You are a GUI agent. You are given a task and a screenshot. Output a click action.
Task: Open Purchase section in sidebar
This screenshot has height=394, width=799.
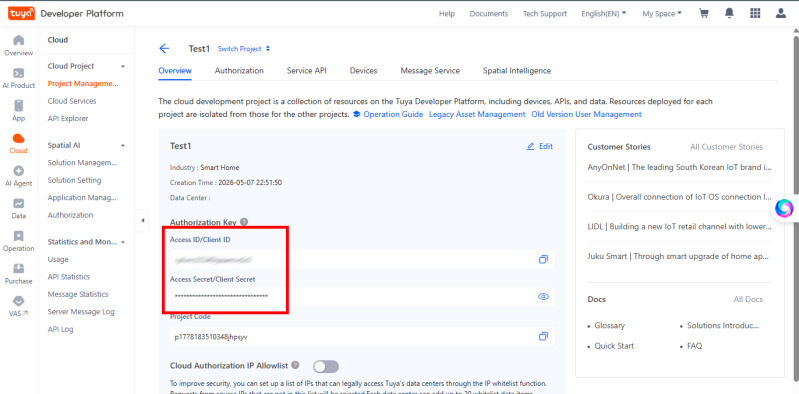(18, 274)
